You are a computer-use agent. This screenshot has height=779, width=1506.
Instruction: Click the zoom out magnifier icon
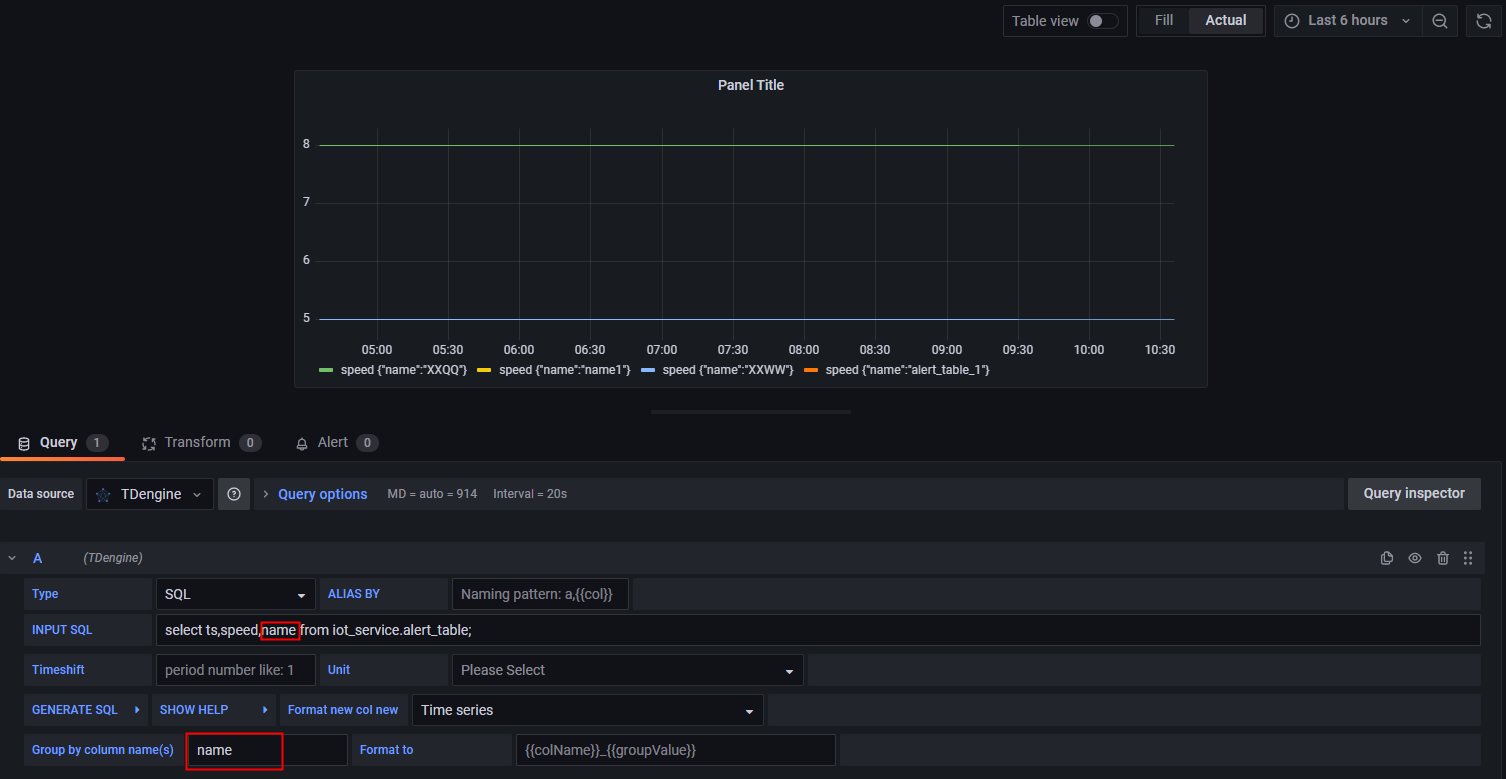(1440, 20)
